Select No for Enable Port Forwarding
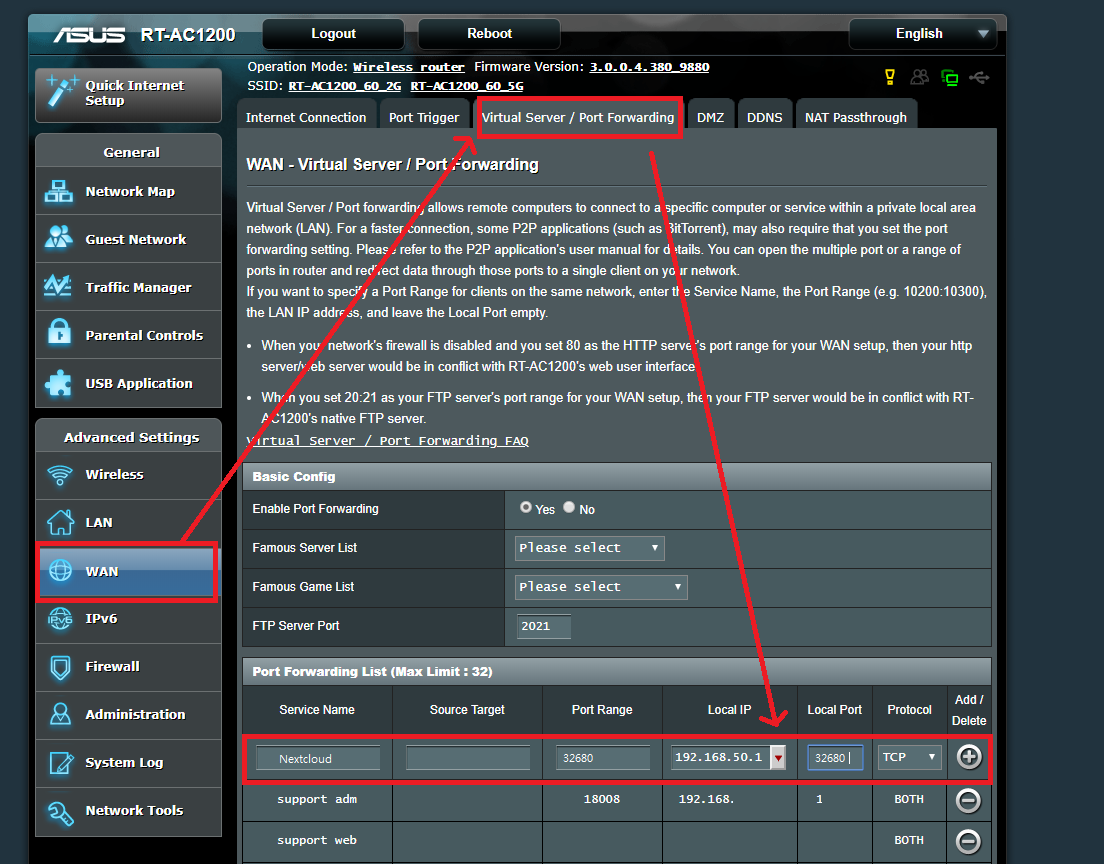This screenshot has width=1104, height=864. [x=569, y=508]
